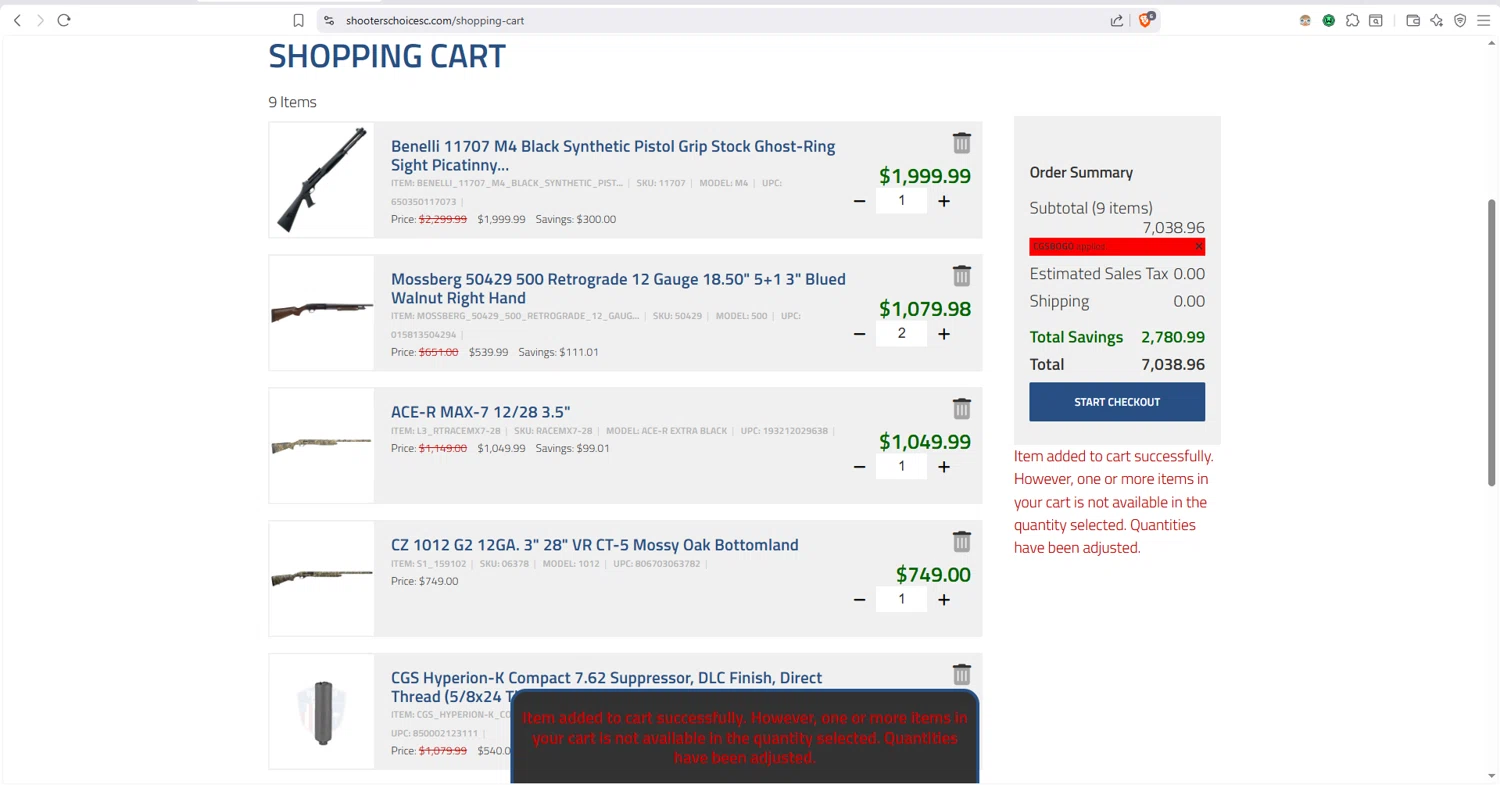Click the dark quantity-adjusted notification popup
The height and width of the screenshot is (785, 1500).
coord(745,737)
